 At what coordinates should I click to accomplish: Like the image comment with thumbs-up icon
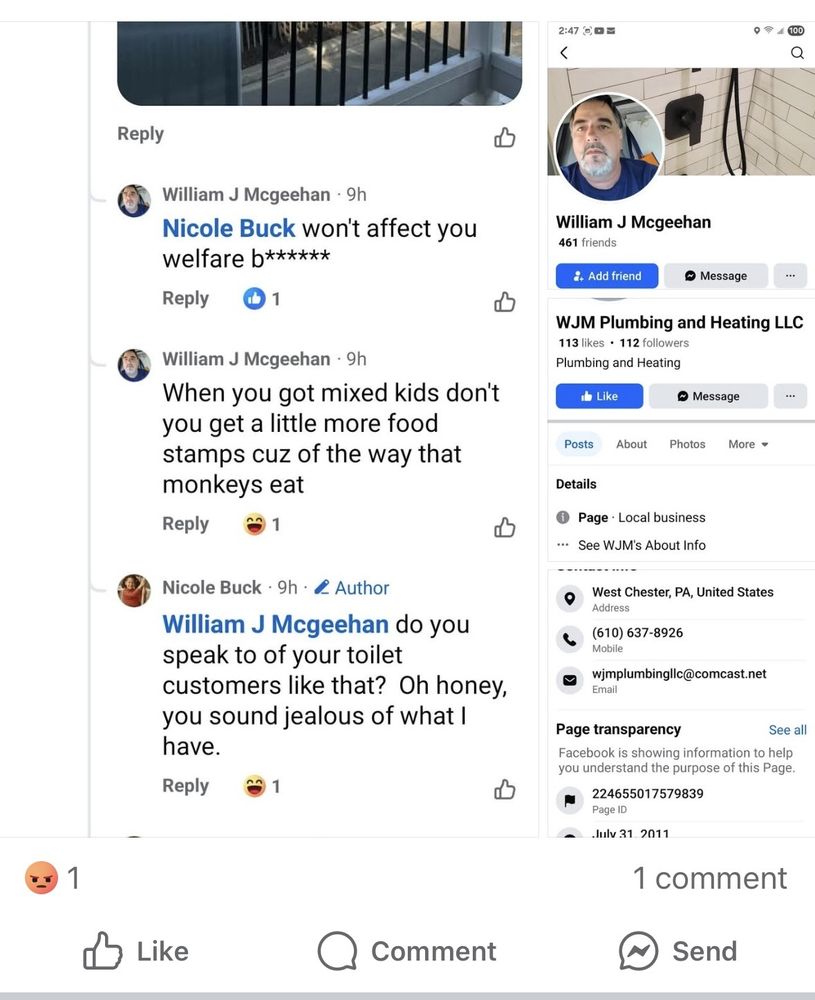click(x=505, y=138)
